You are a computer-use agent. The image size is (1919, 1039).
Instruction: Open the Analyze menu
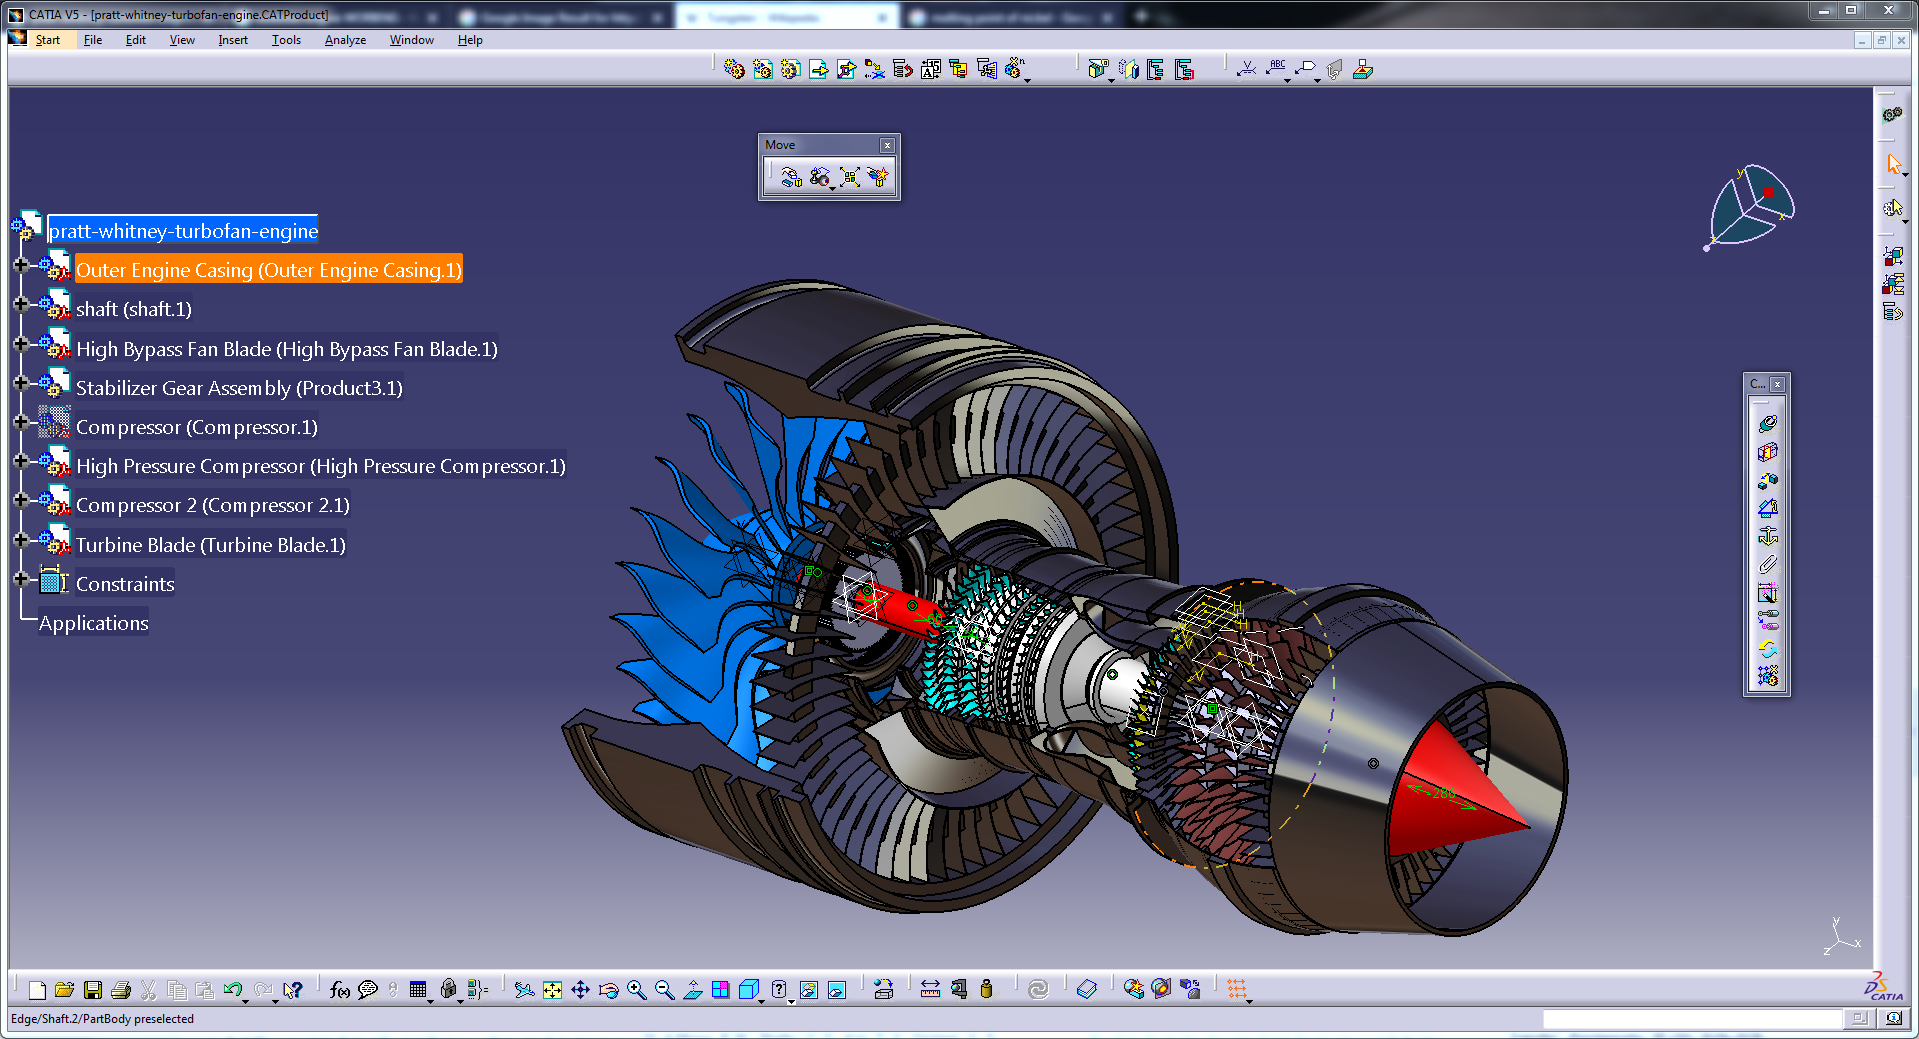345,40
